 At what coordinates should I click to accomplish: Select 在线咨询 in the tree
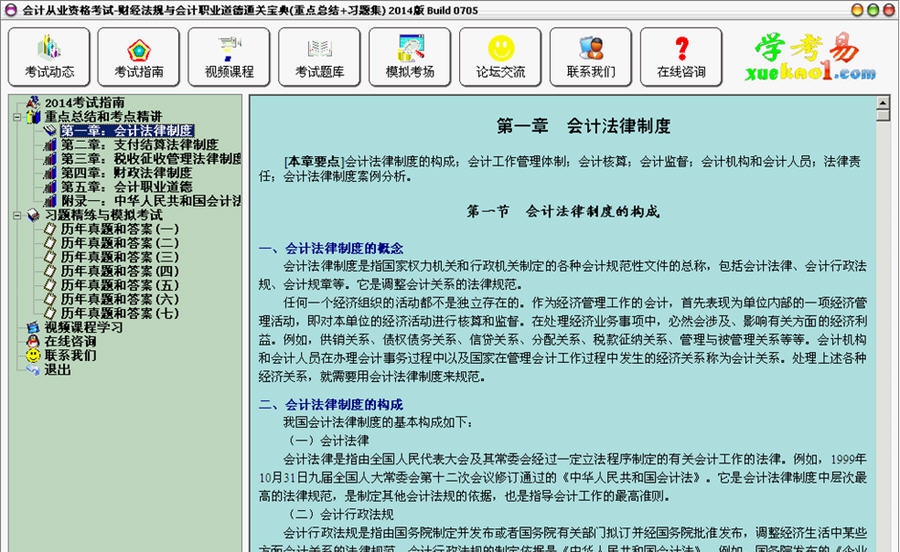pos(71,341)
